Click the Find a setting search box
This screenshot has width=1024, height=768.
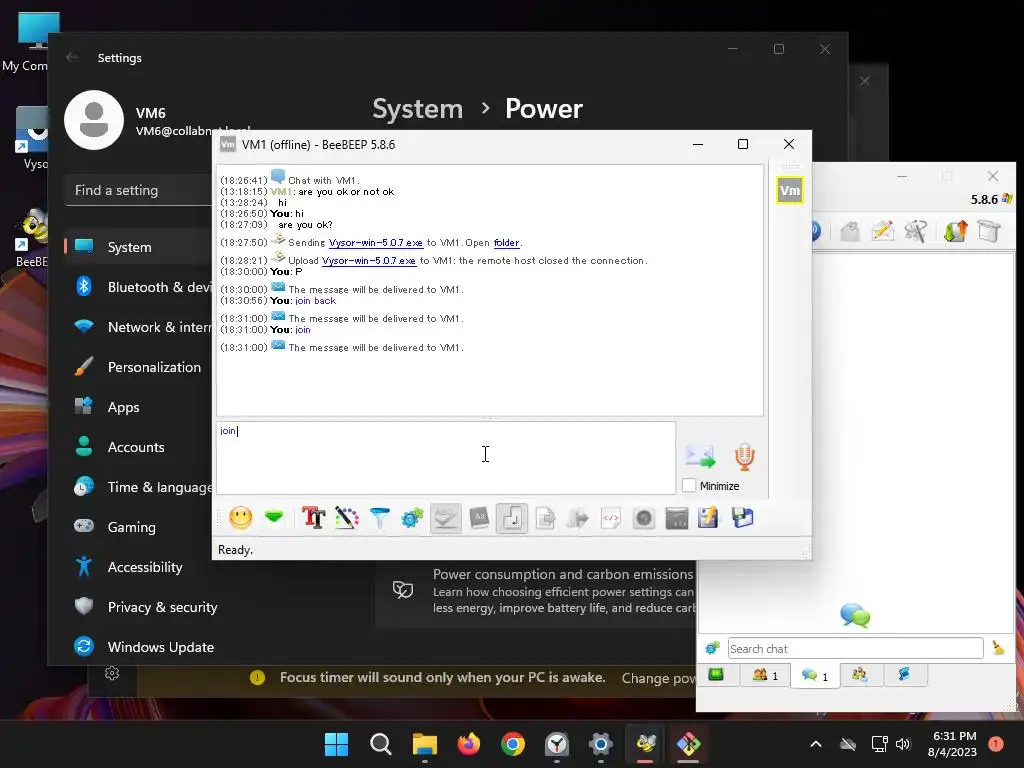tap(140, 190)
